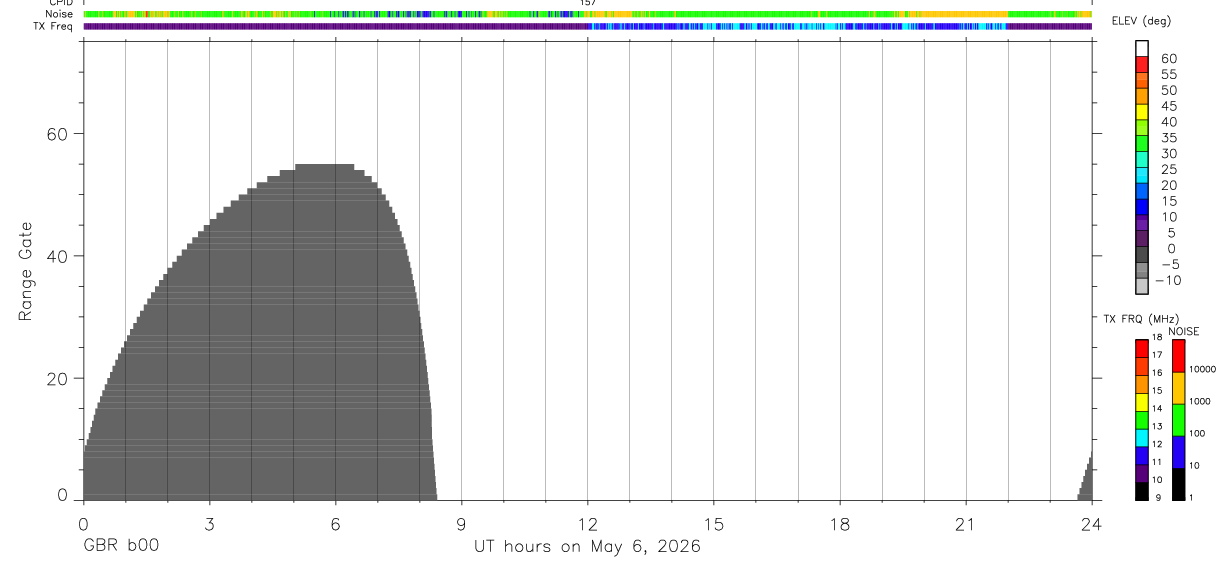The width and height of the screenshot is (1228, 567).
Task: Select the black 1–10 NOISE swatch
Action: click(1179, 484)
